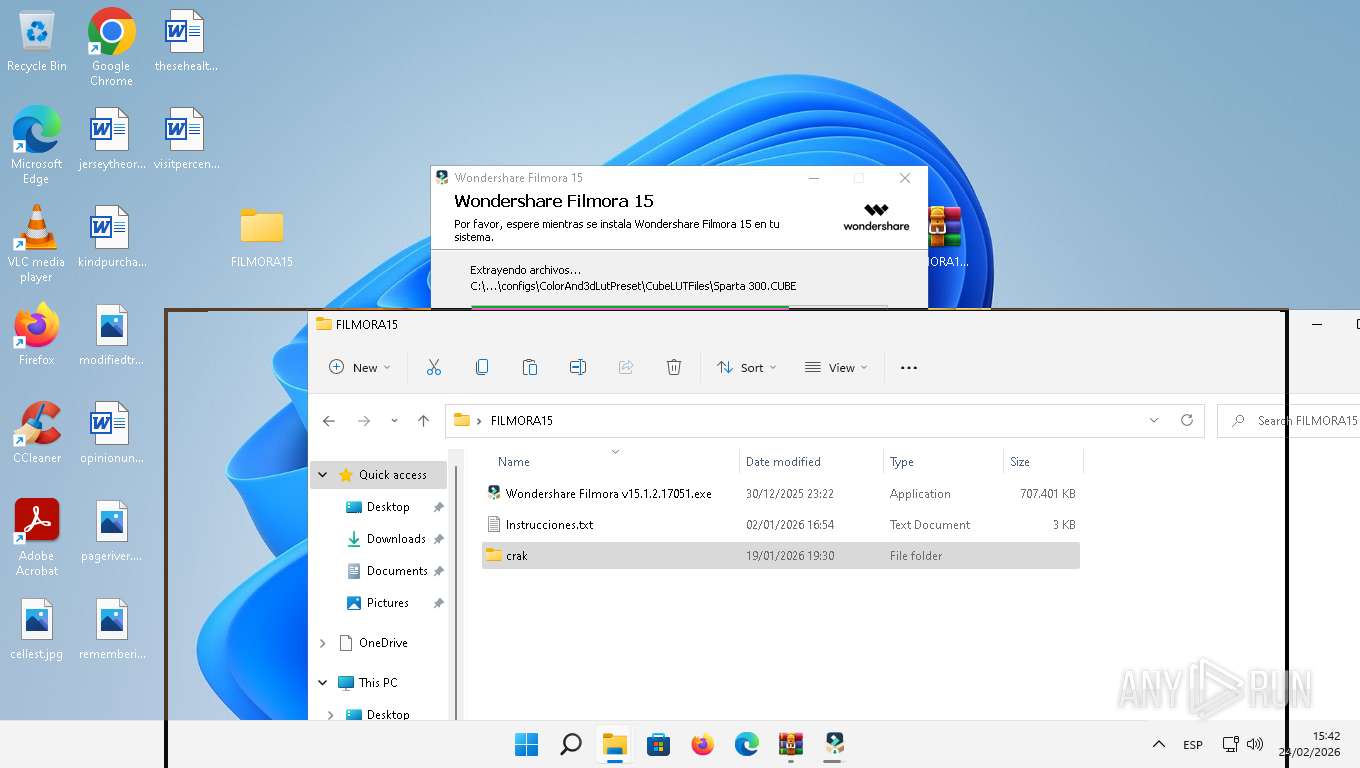
Task: Expand the OneDrive tree node
Action: point(323,643)
